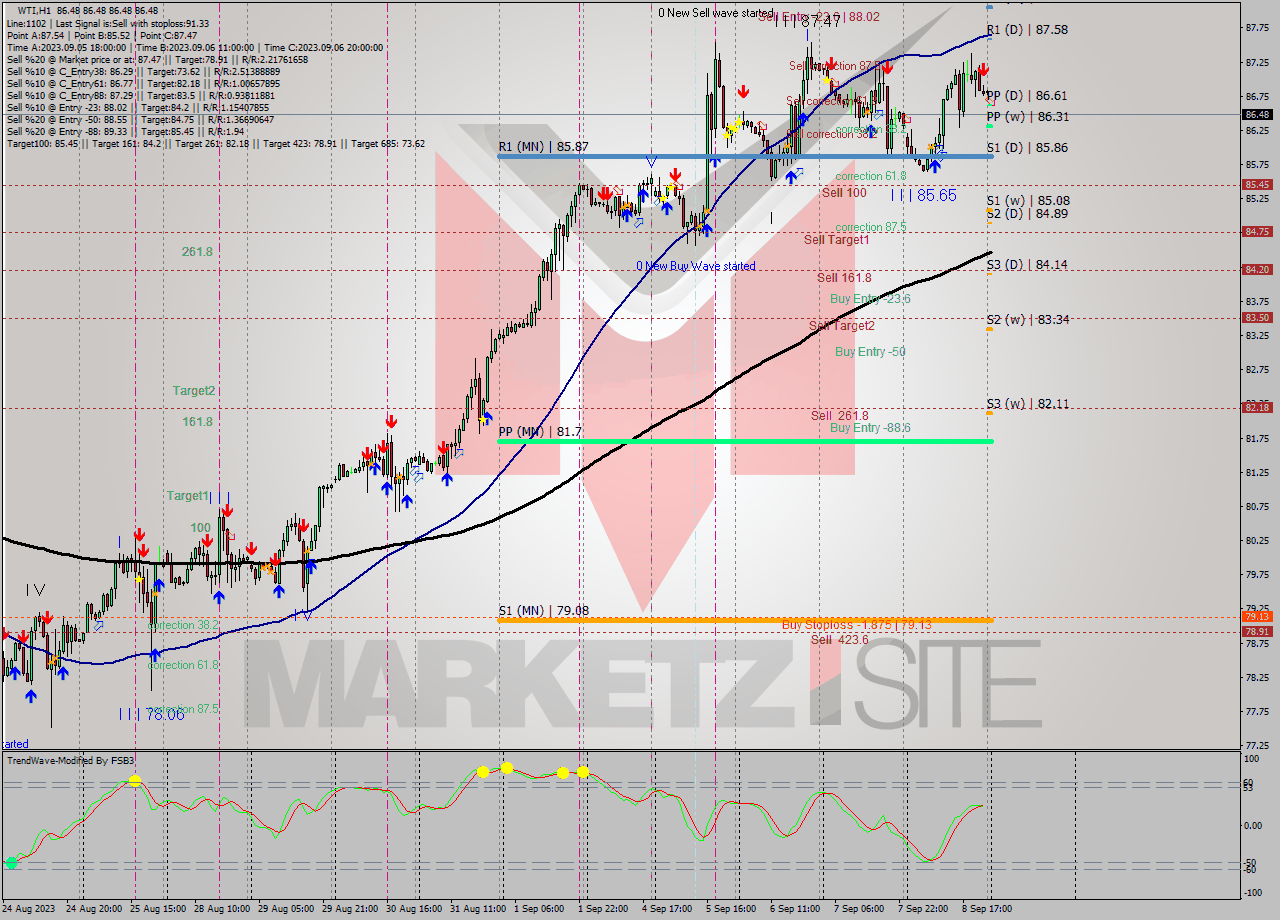
Task: Click the green PP (MN) horizontal line
Action: 745,441
